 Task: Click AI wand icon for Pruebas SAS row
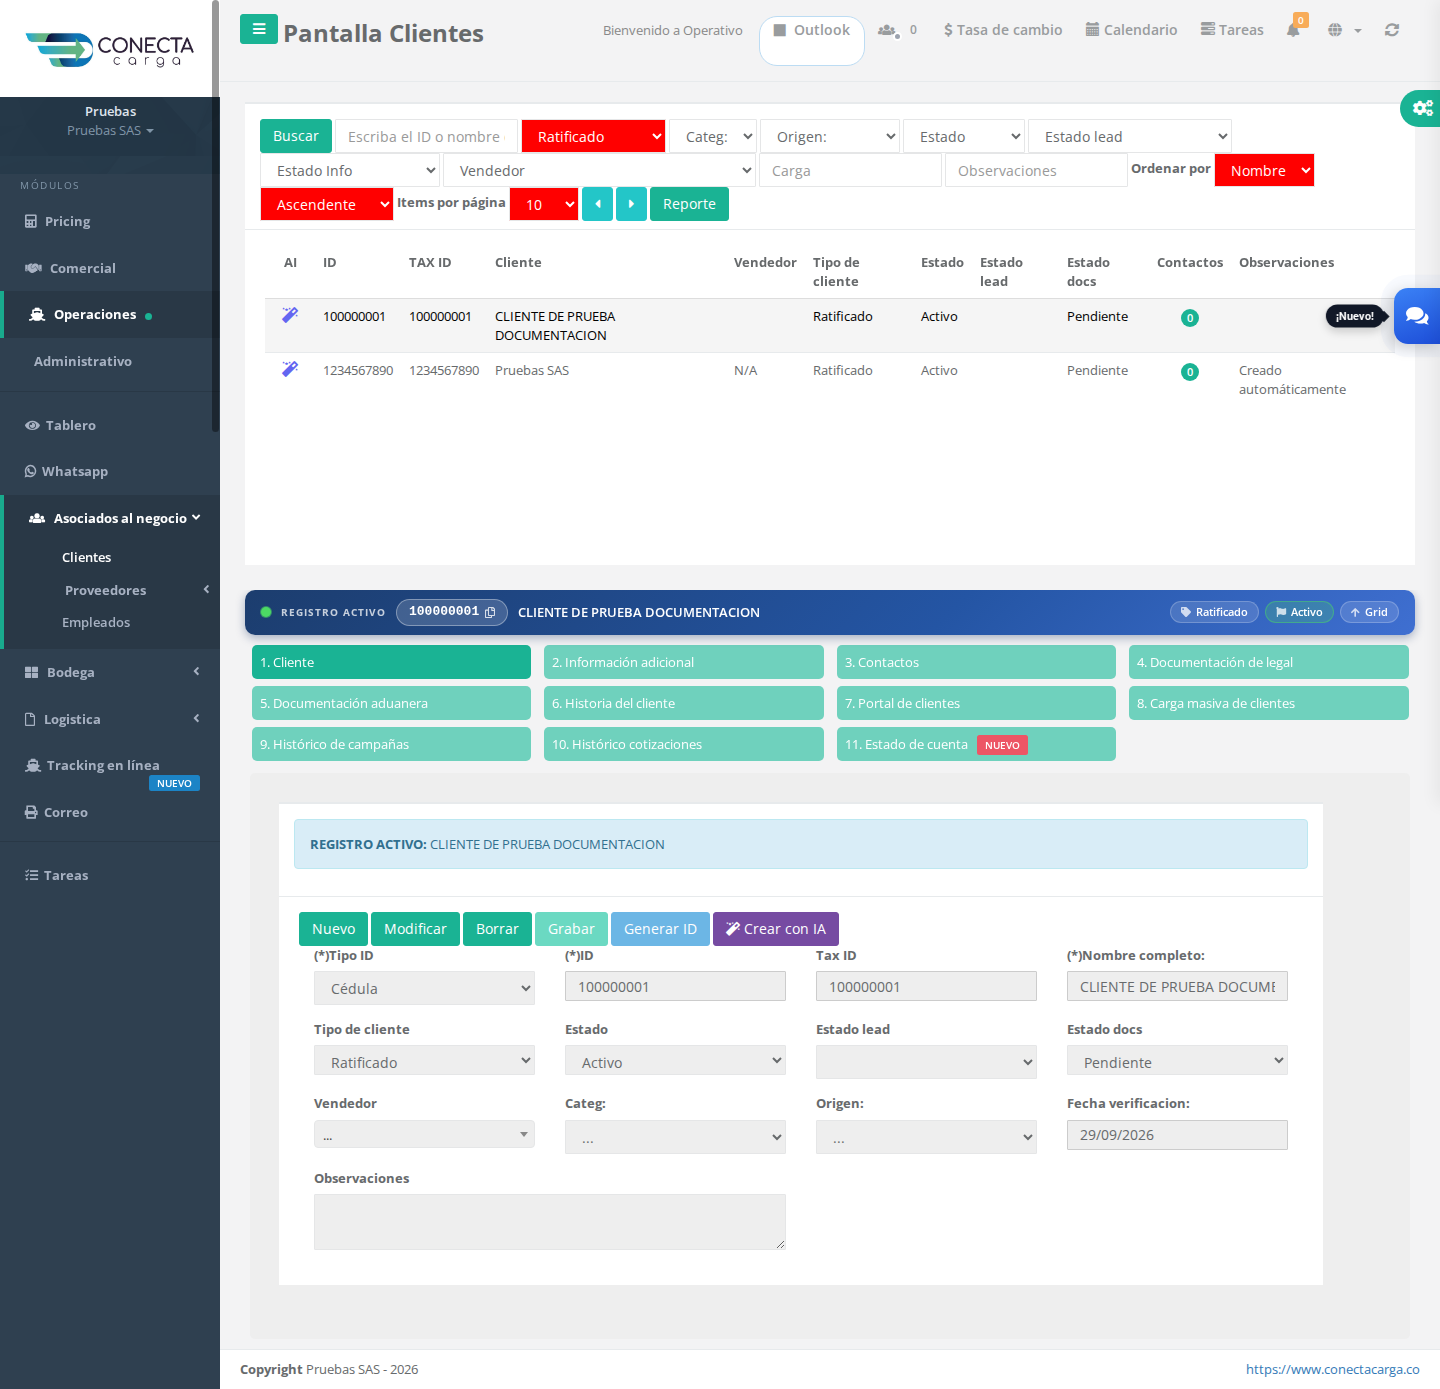click(290, 369)
